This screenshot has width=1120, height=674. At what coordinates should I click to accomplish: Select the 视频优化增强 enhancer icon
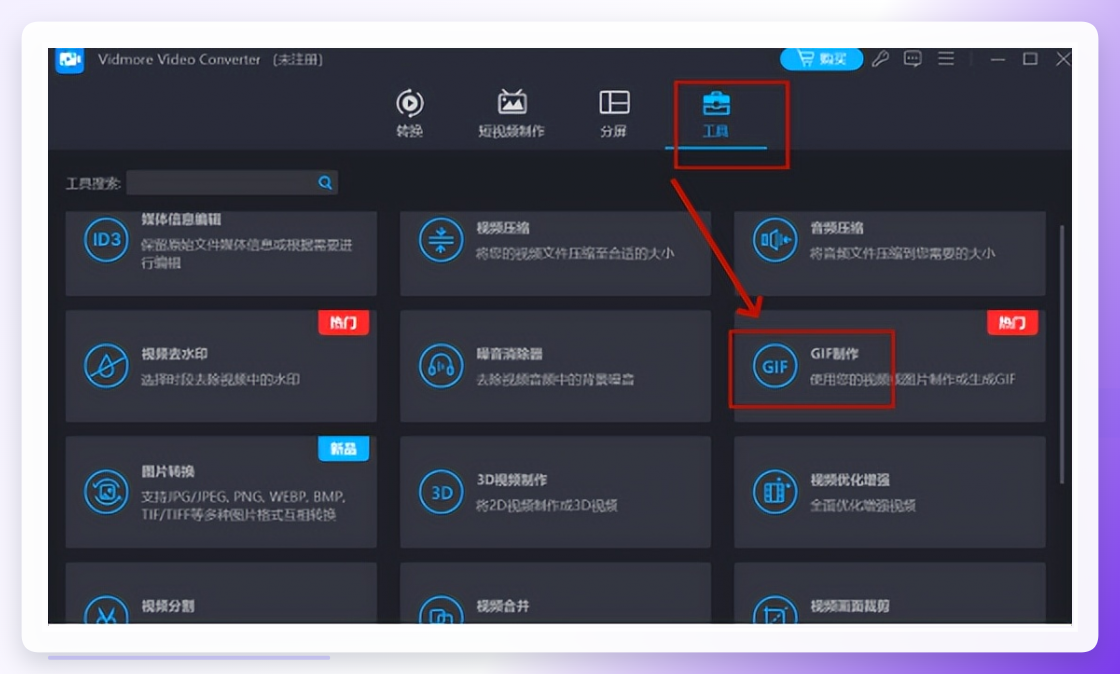pyautogui.click(x=775, y=491)
